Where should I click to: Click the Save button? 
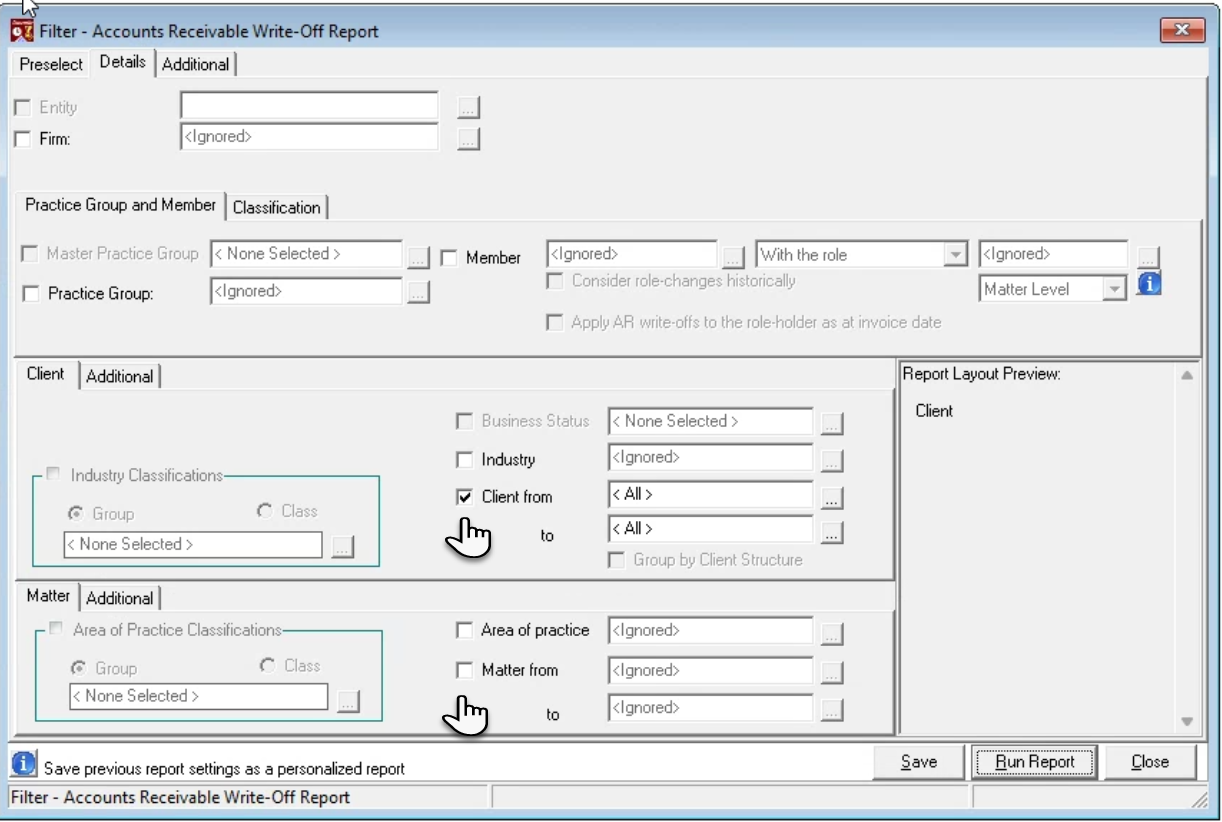pos(919,762)
